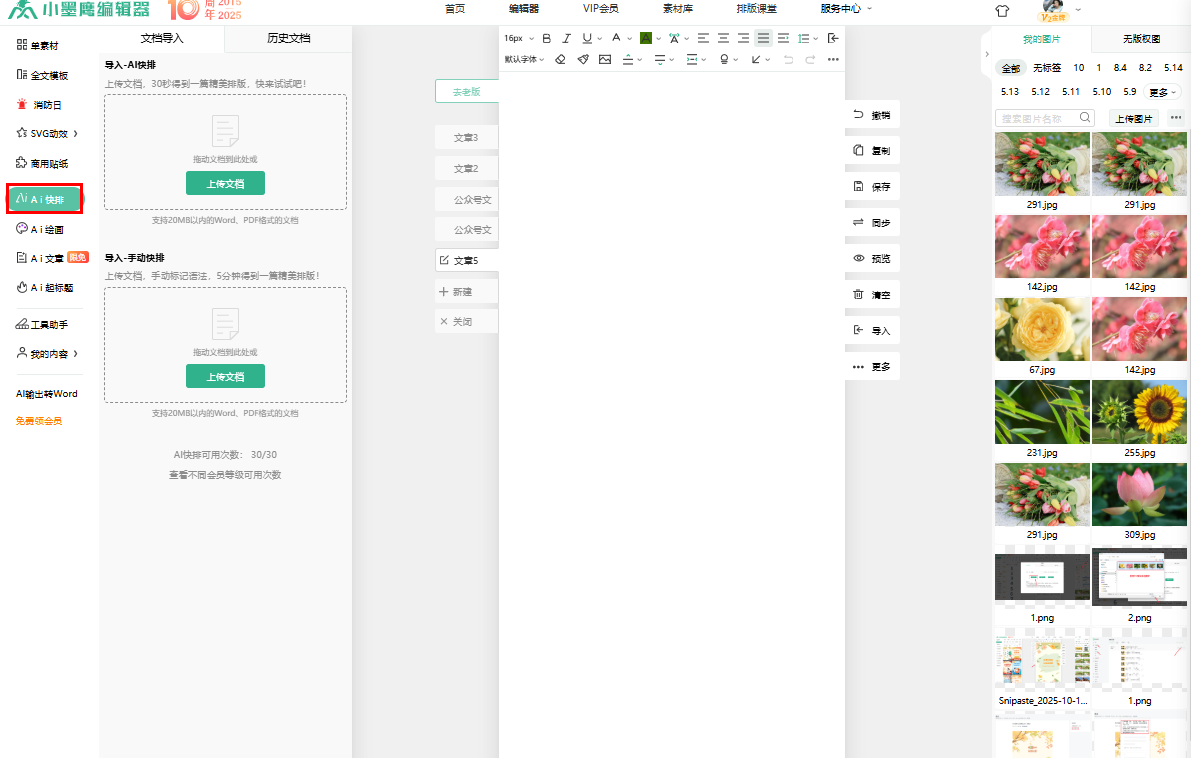Click the copy (复制) side button
The height and width of the screenshot is (758, 1191).
pos(872,150)
